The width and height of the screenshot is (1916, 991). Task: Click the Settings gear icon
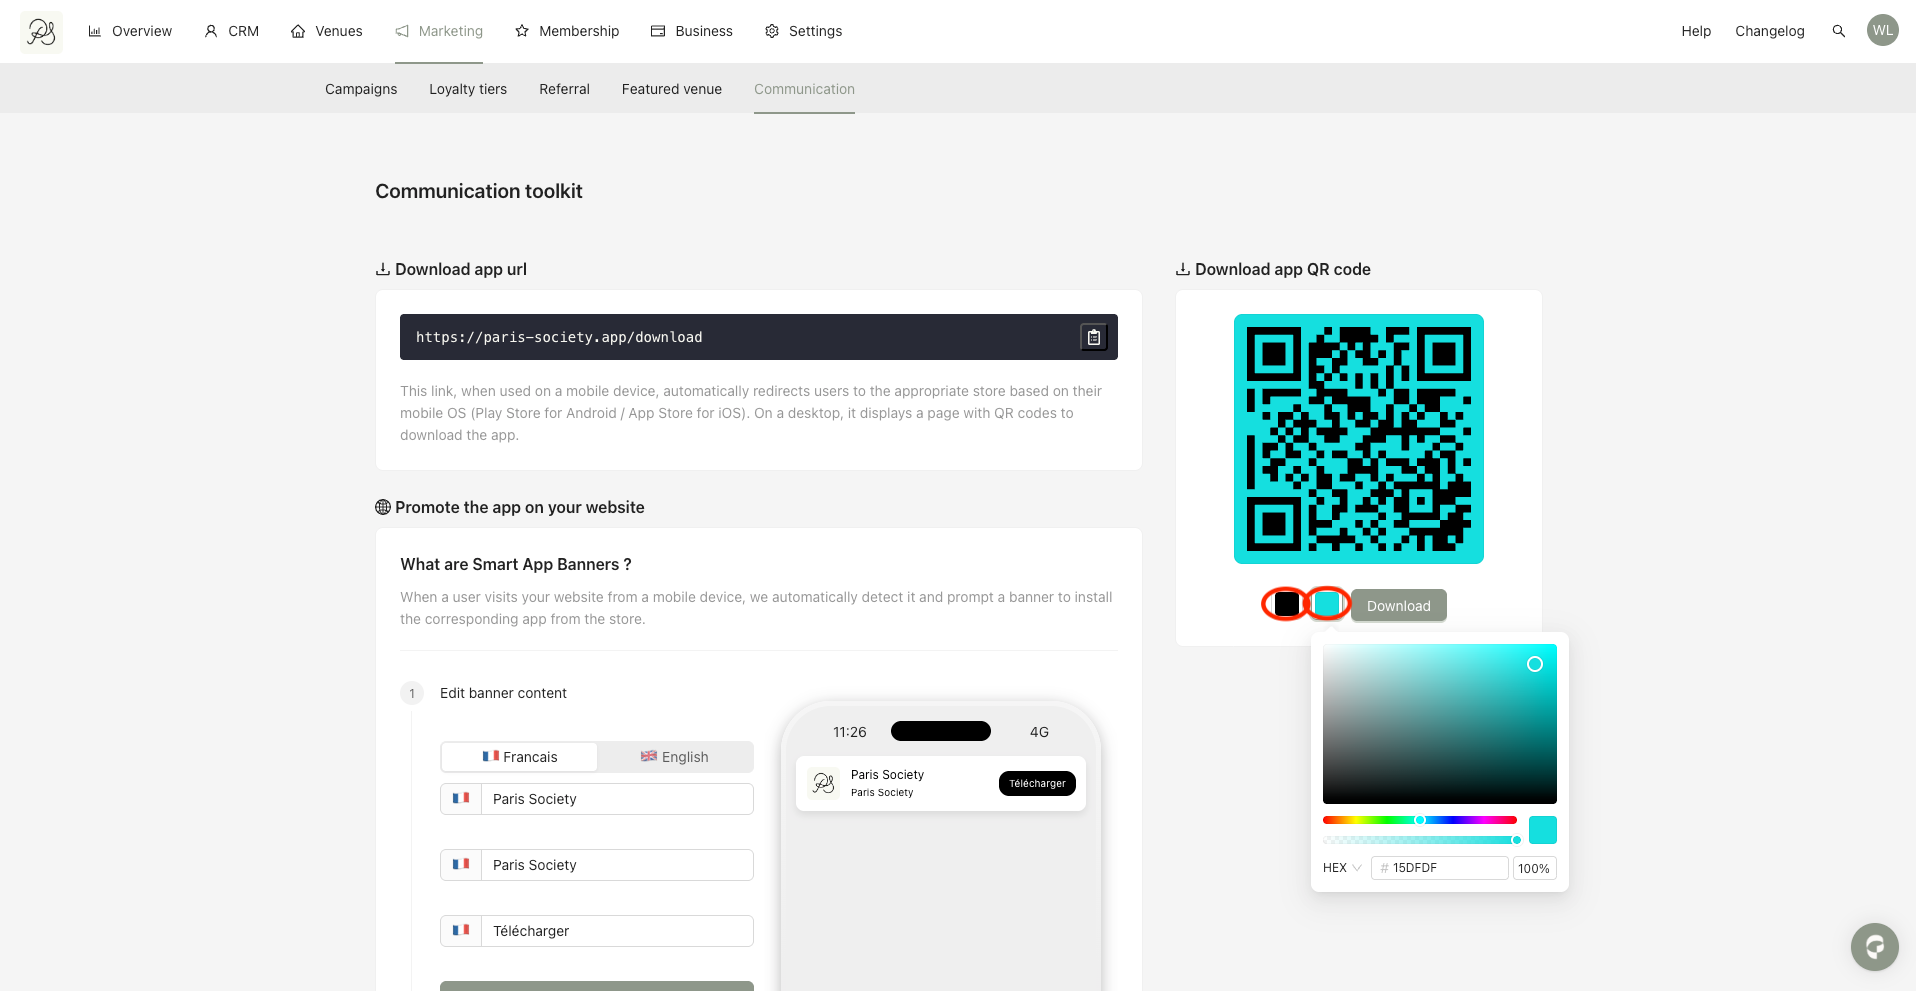[x=772, y=31]
